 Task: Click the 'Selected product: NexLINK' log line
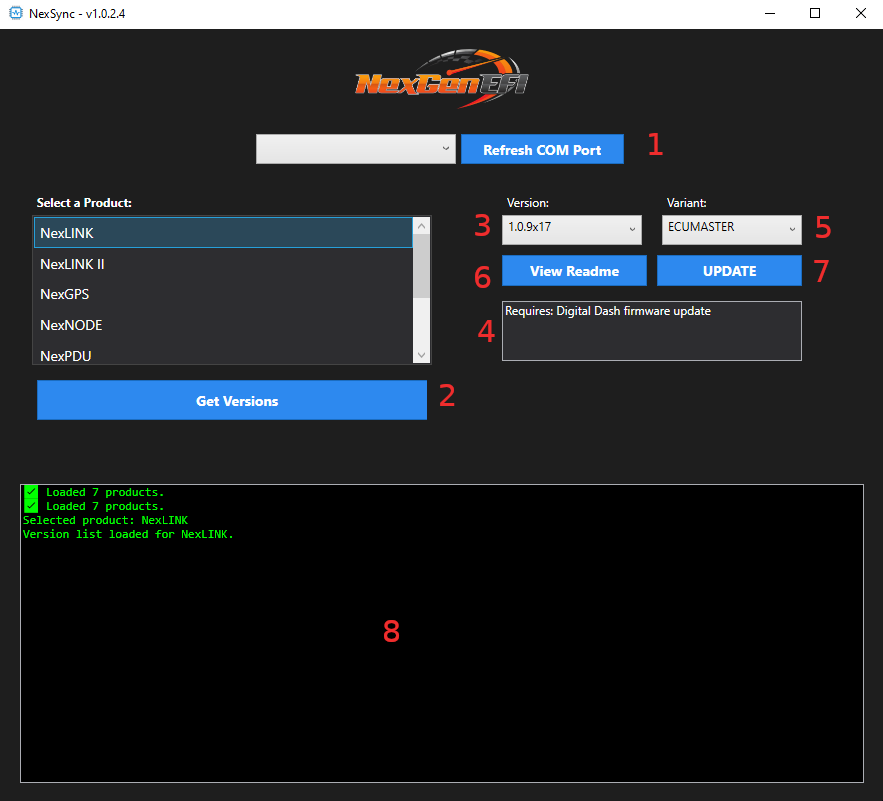105,520
